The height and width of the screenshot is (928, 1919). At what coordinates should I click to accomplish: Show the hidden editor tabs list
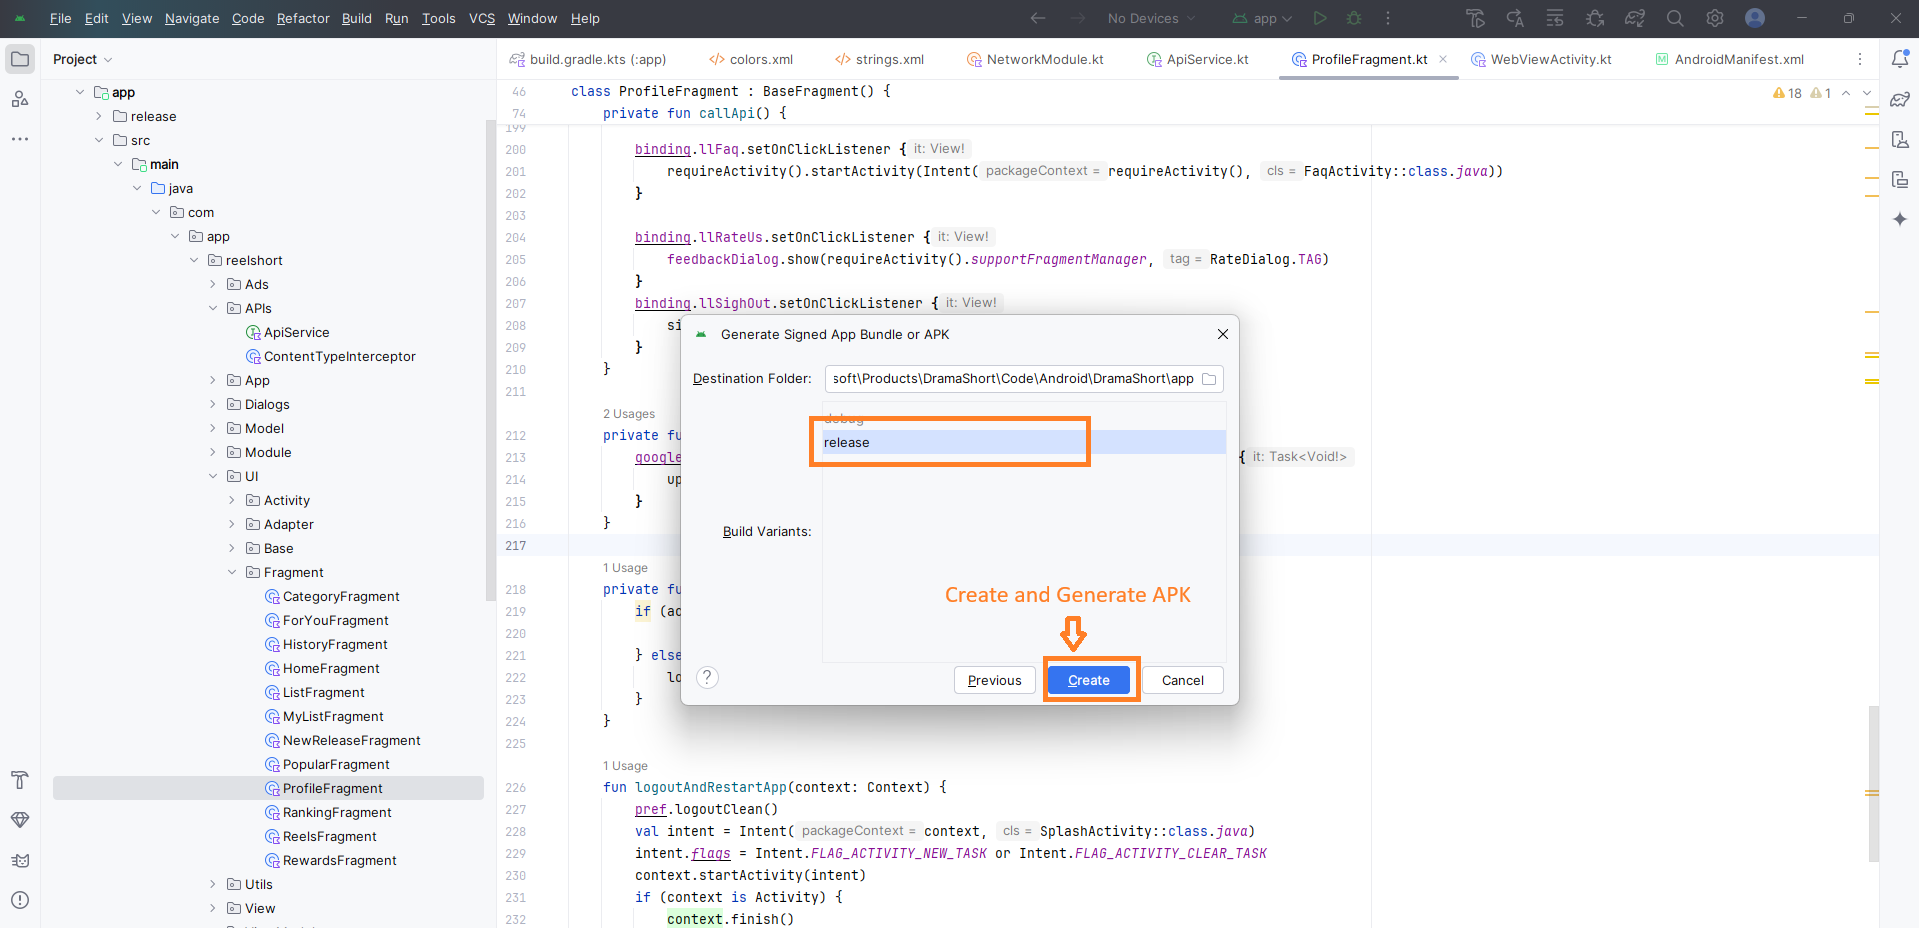pyautogui.click(x=1860, y=59)
